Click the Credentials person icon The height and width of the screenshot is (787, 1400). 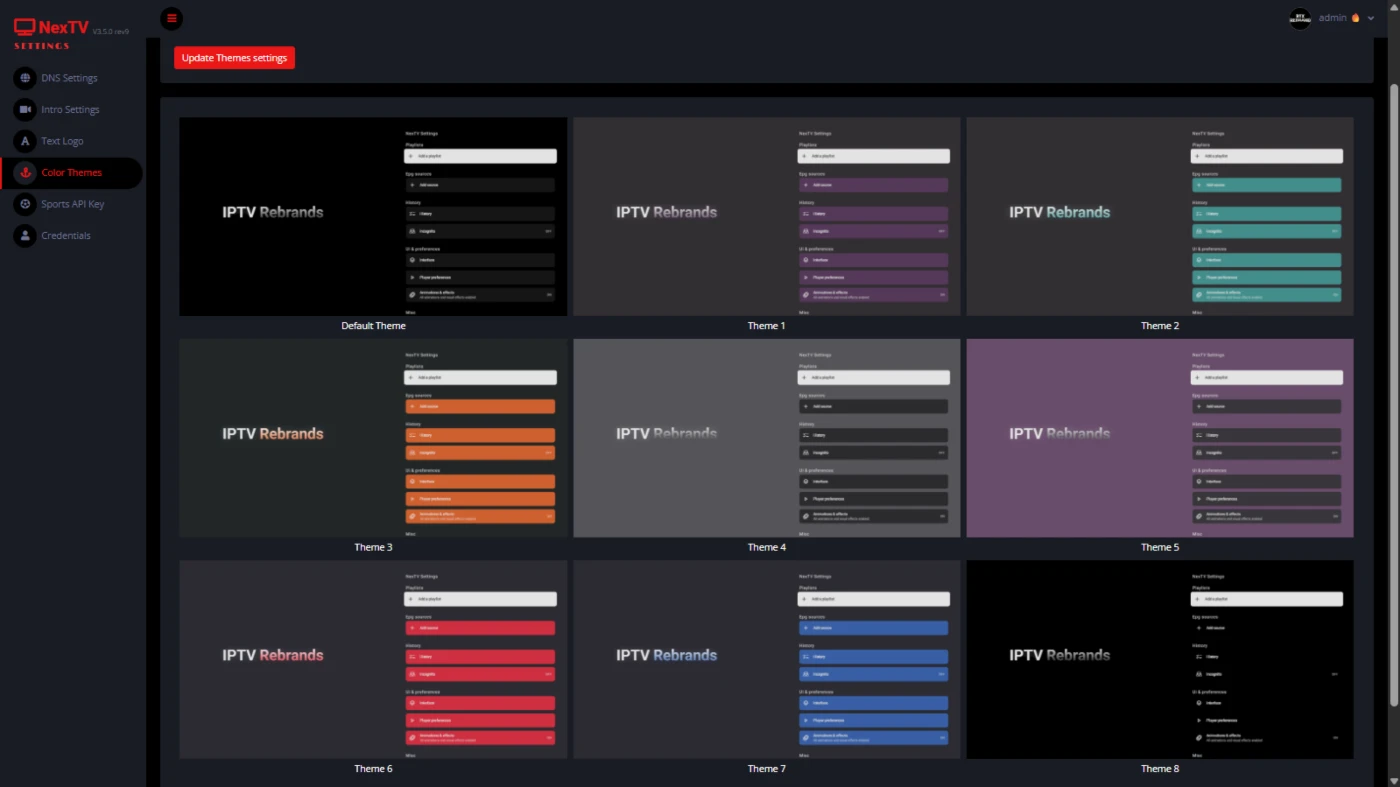pyautogui.click(x=25, y=236)
